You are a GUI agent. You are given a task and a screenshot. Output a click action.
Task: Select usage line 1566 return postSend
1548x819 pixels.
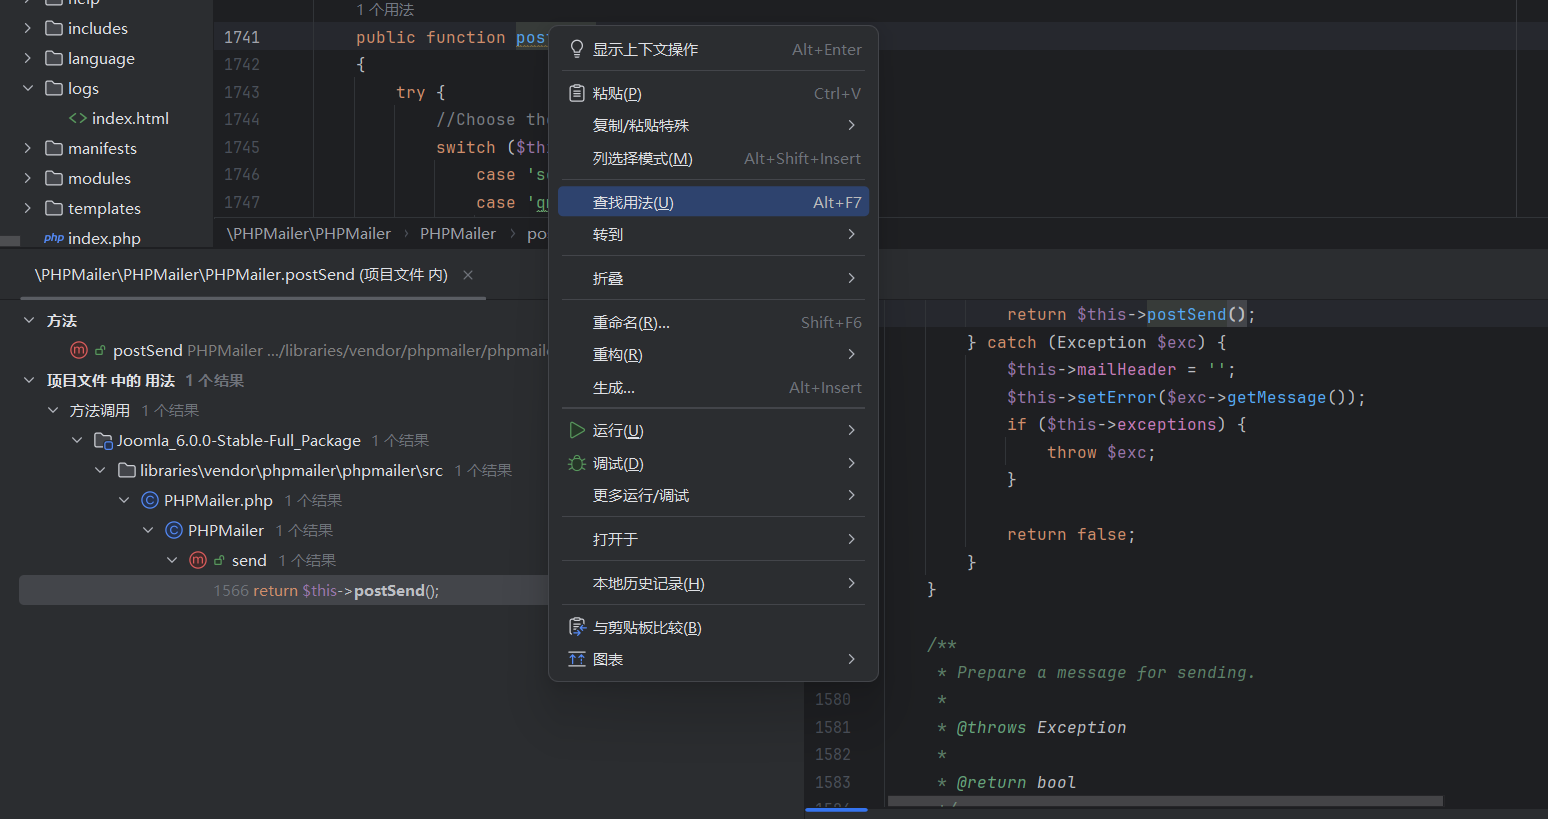pos(326,590)
